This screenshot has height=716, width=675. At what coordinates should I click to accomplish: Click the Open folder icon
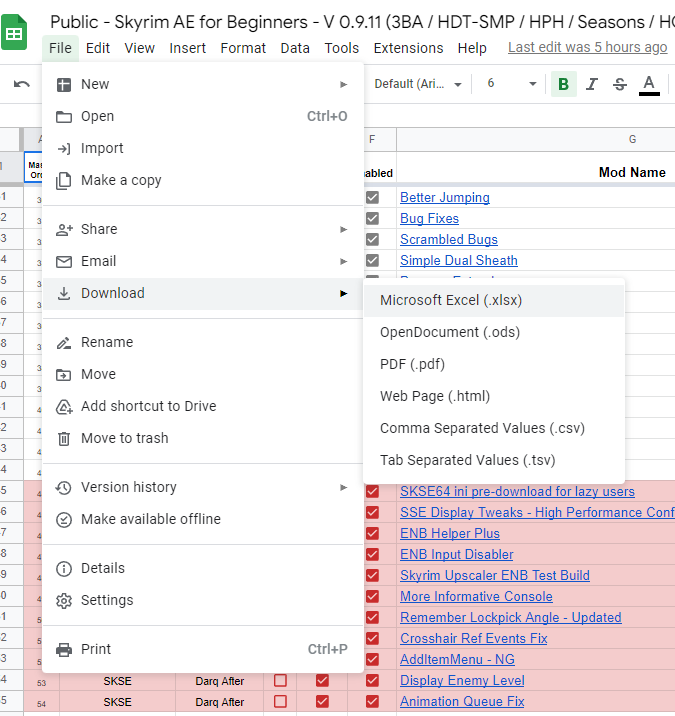point(63,117)
